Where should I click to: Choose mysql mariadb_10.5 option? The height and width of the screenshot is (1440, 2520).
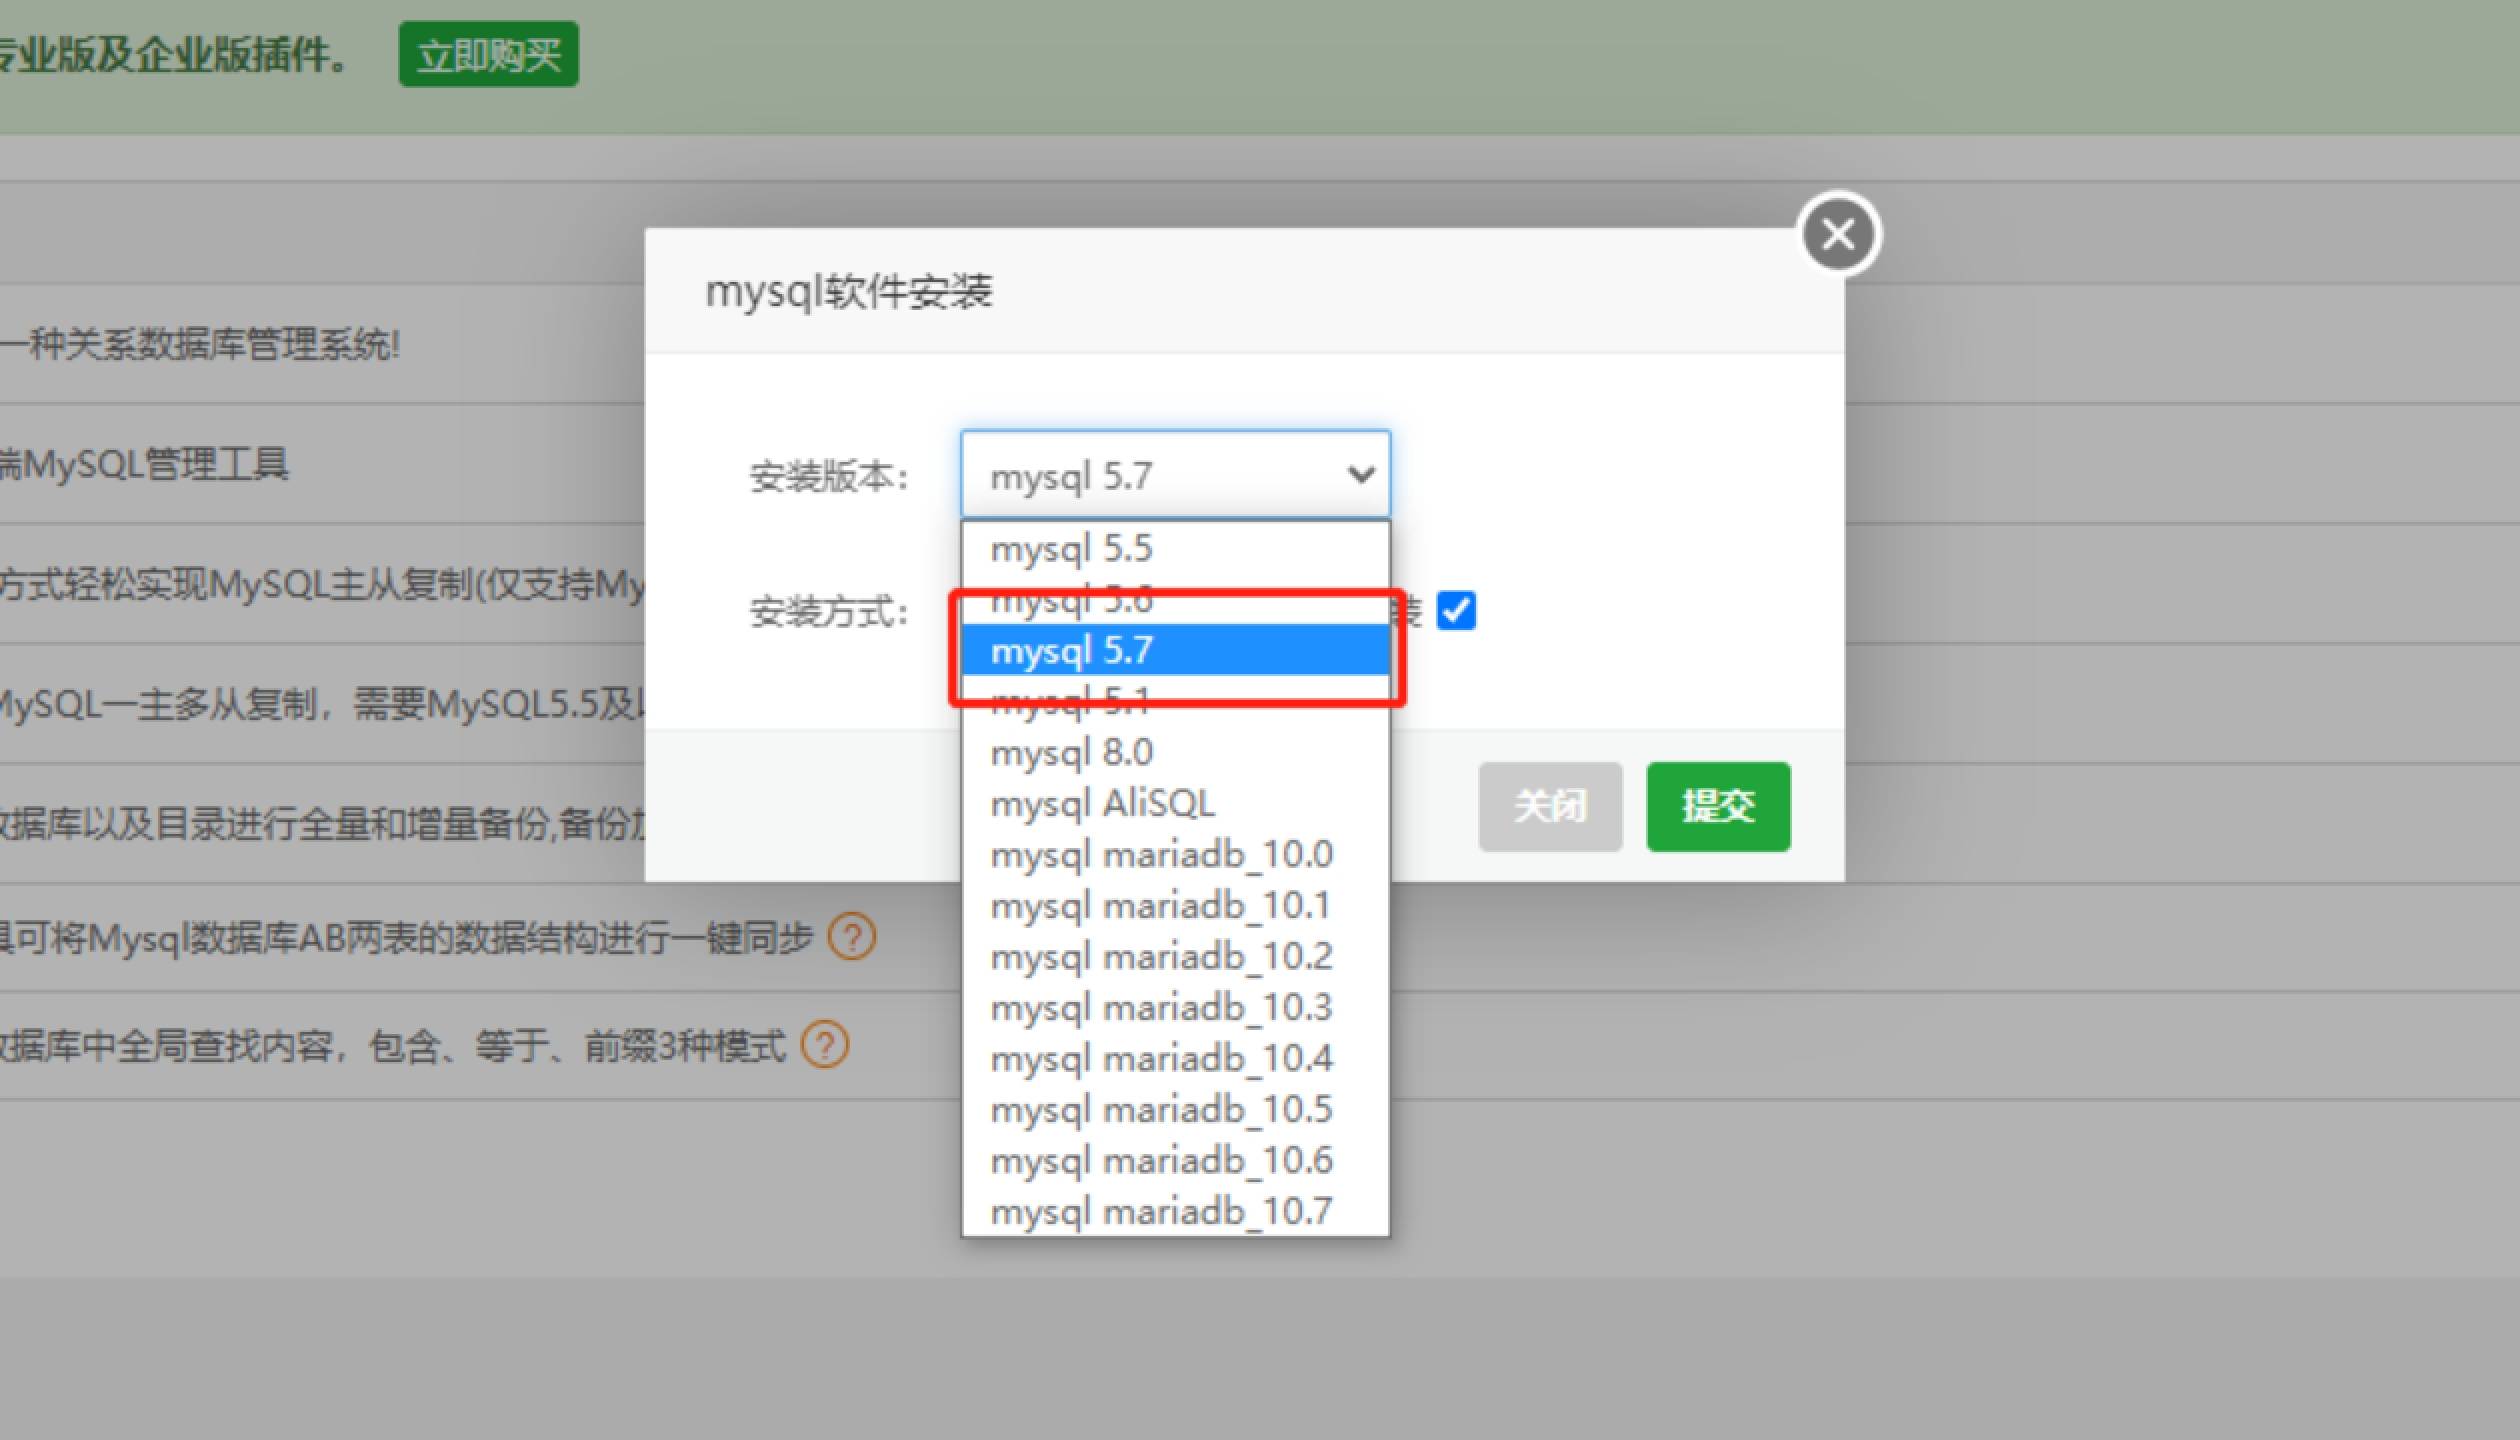coord(1175,1109)
